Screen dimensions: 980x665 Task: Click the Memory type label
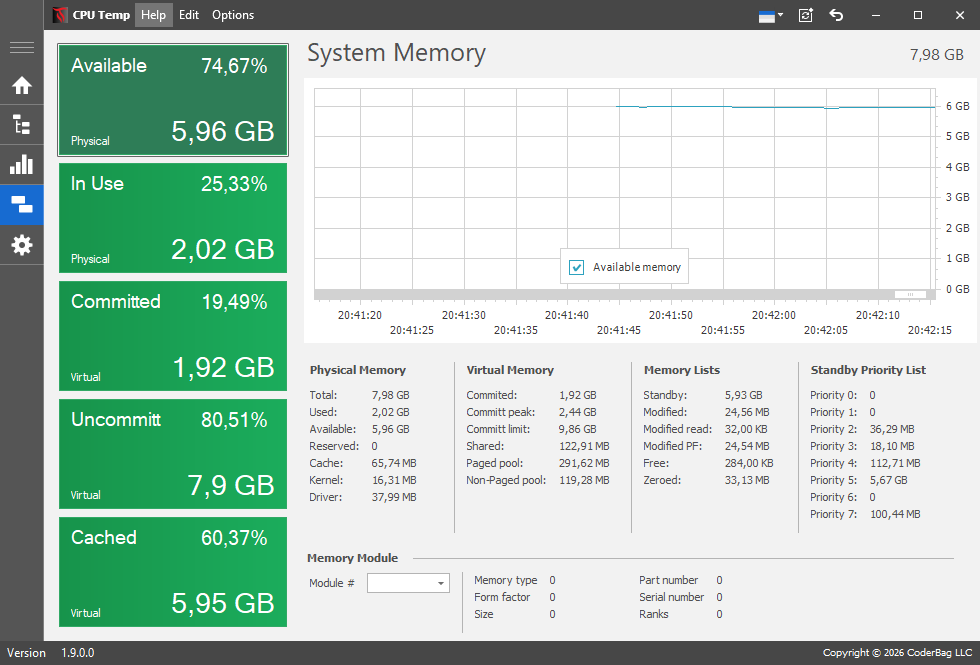(x=506, y=580)
